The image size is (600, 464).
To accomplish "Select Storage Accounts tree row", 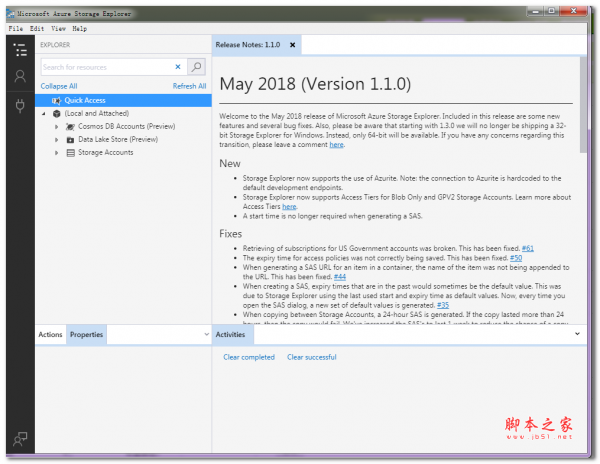I will tap(123, 153).
